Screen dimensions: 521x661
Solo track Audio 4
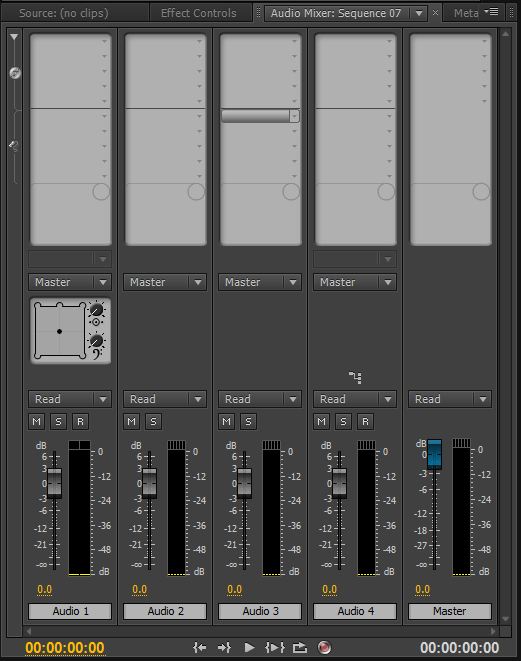point(344,422)
